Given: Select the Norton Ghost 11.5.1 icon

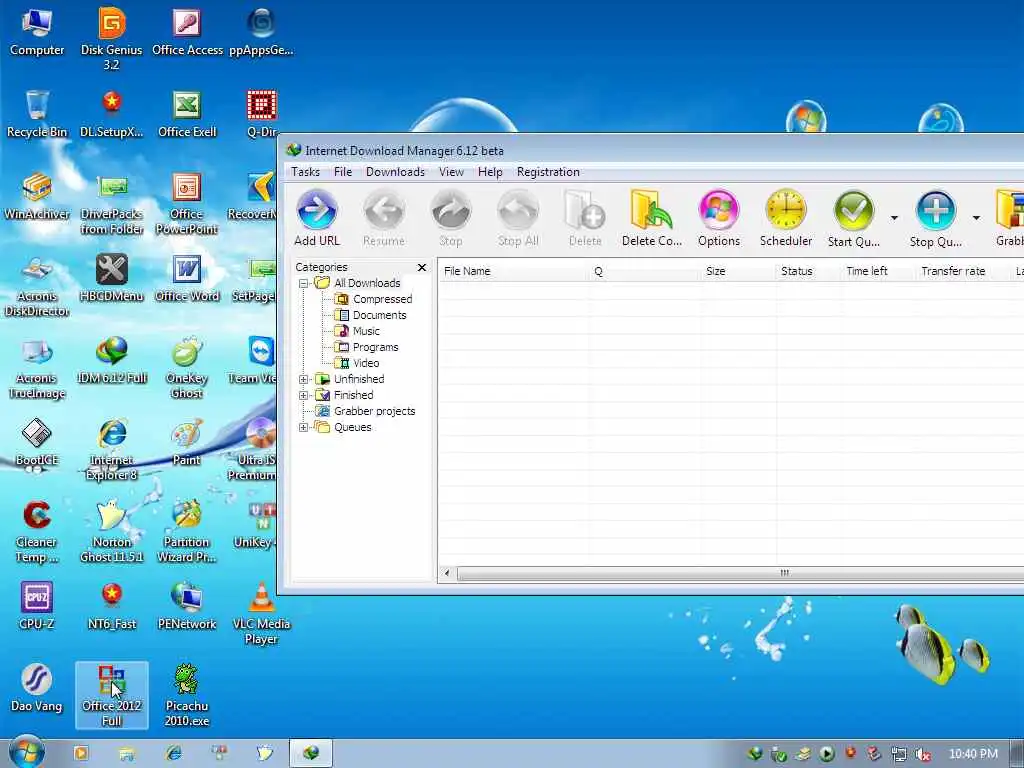Looking at the screenshot, I should (x=112, y=531).
